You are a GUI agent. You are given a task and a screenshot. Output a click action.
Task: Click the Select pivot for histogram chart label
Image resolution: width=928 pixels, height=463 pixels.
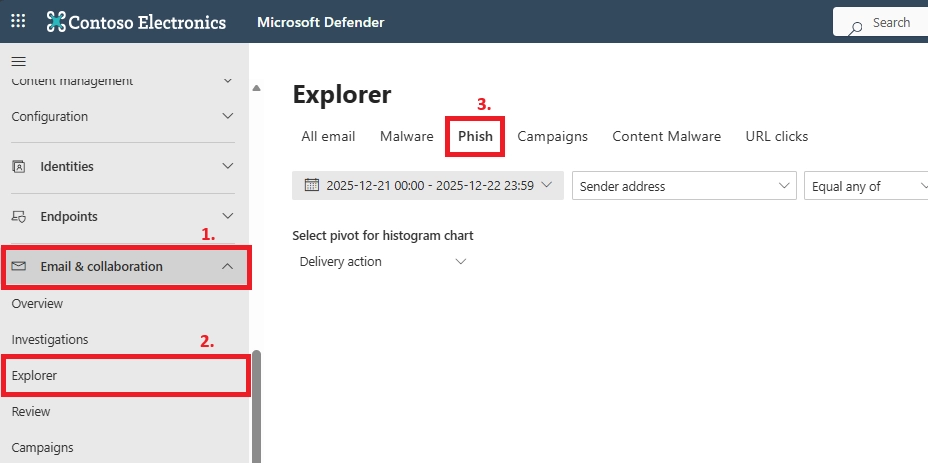click(383, 236)
